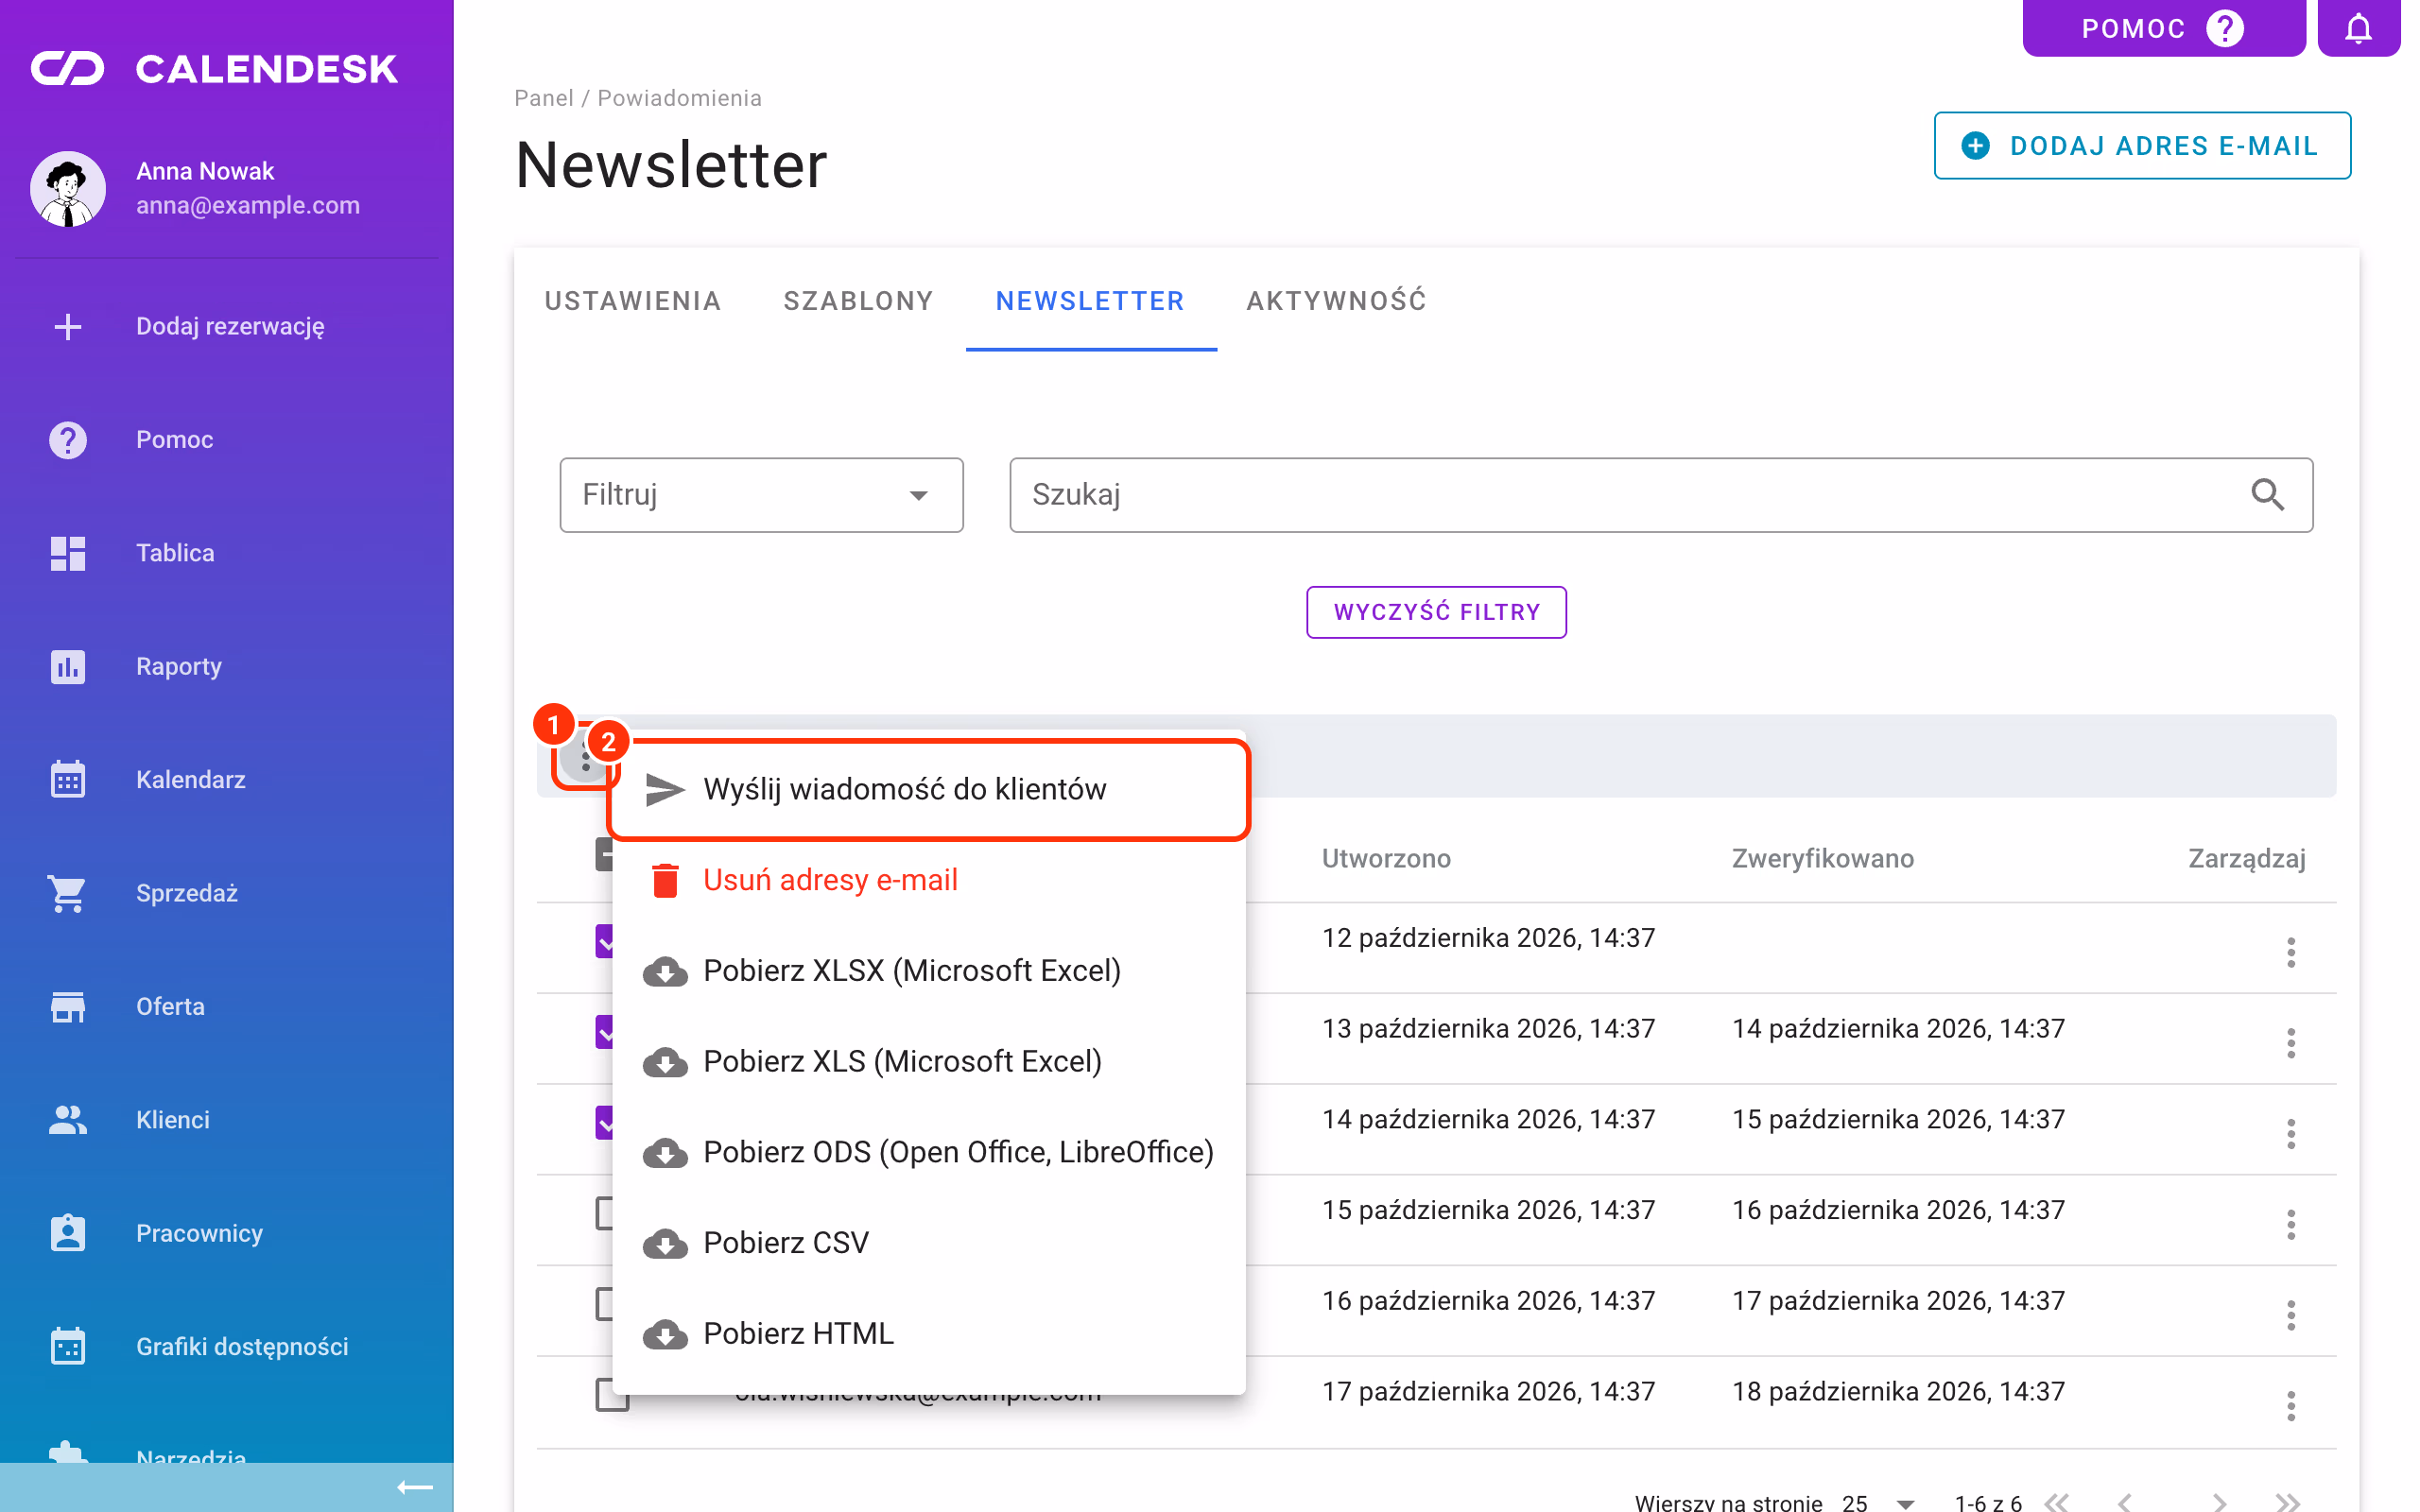Open row menu for 16 października 2026 entry
Viewport: 2420px width, 1512px height.
(x=2290, y=1315)
